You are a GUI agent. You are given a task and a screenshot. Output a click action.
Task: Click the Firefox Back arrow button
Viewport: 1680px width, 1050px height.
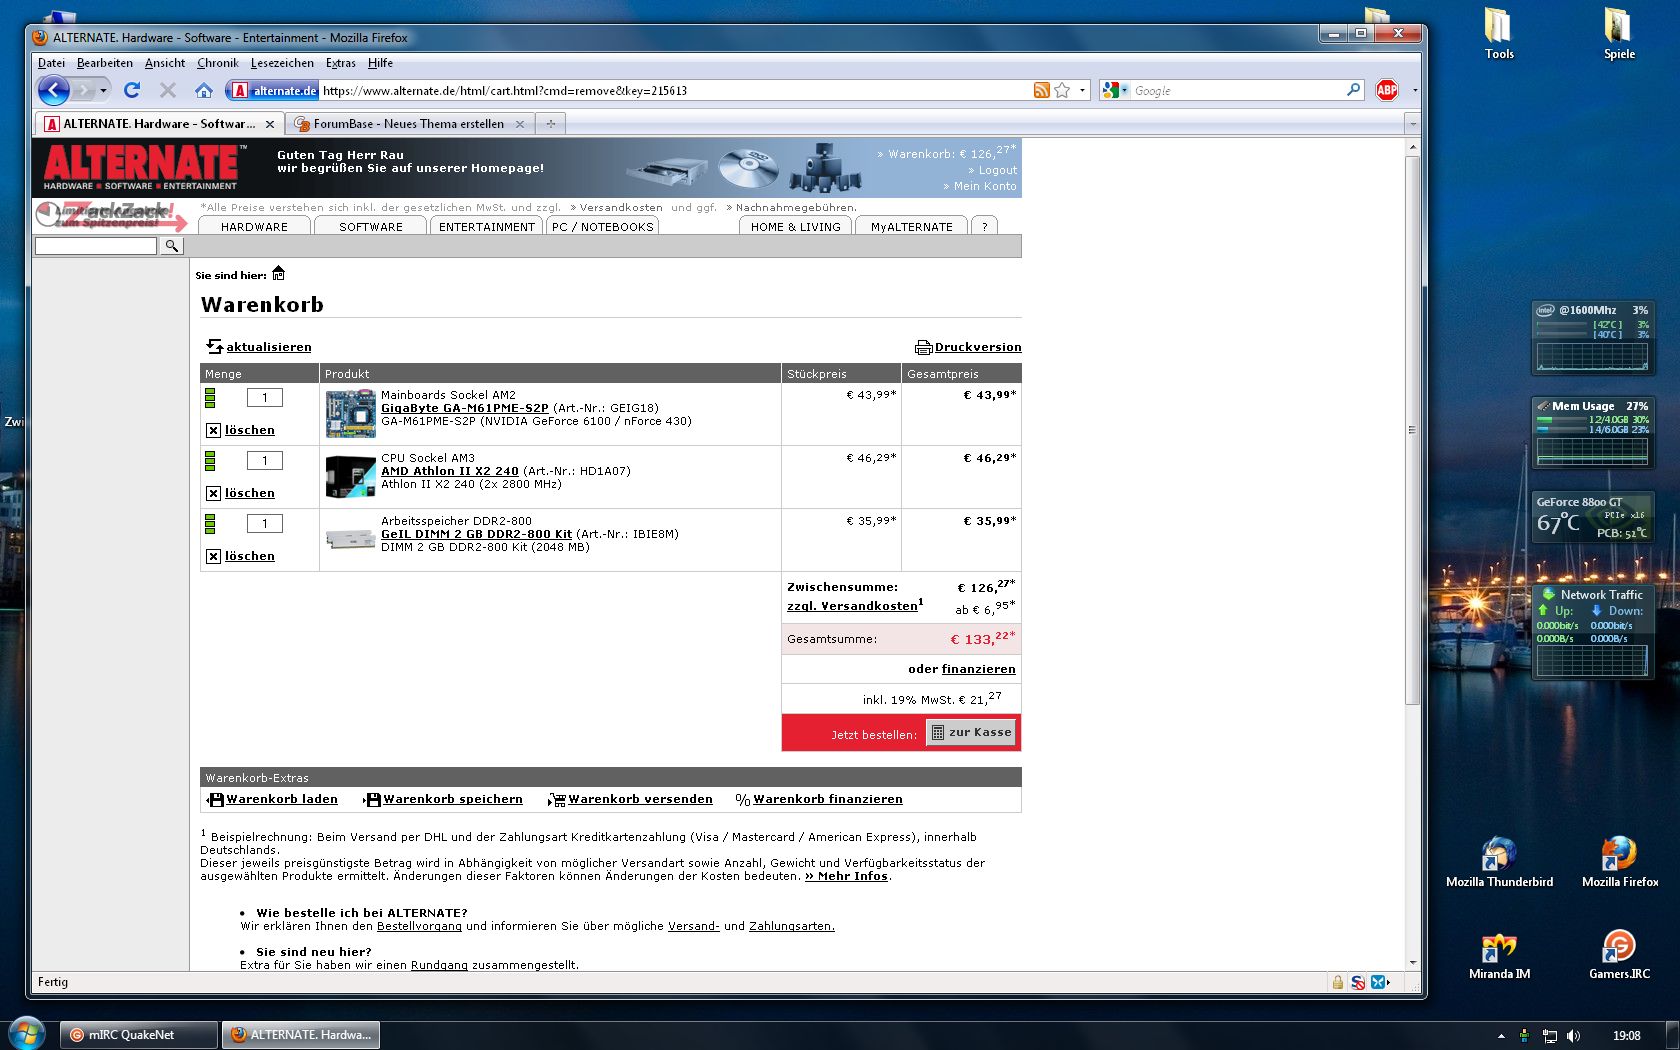[53, 90]
